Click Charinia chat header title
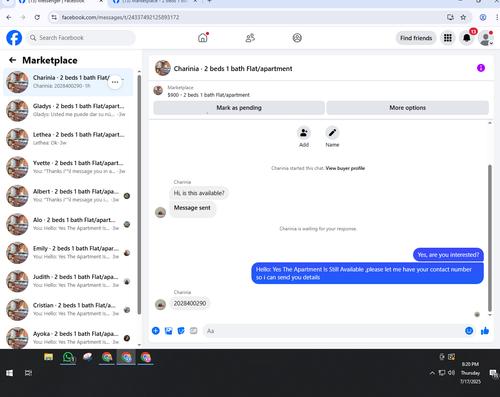Screen dimensions: 500x397 pos(233,69)
